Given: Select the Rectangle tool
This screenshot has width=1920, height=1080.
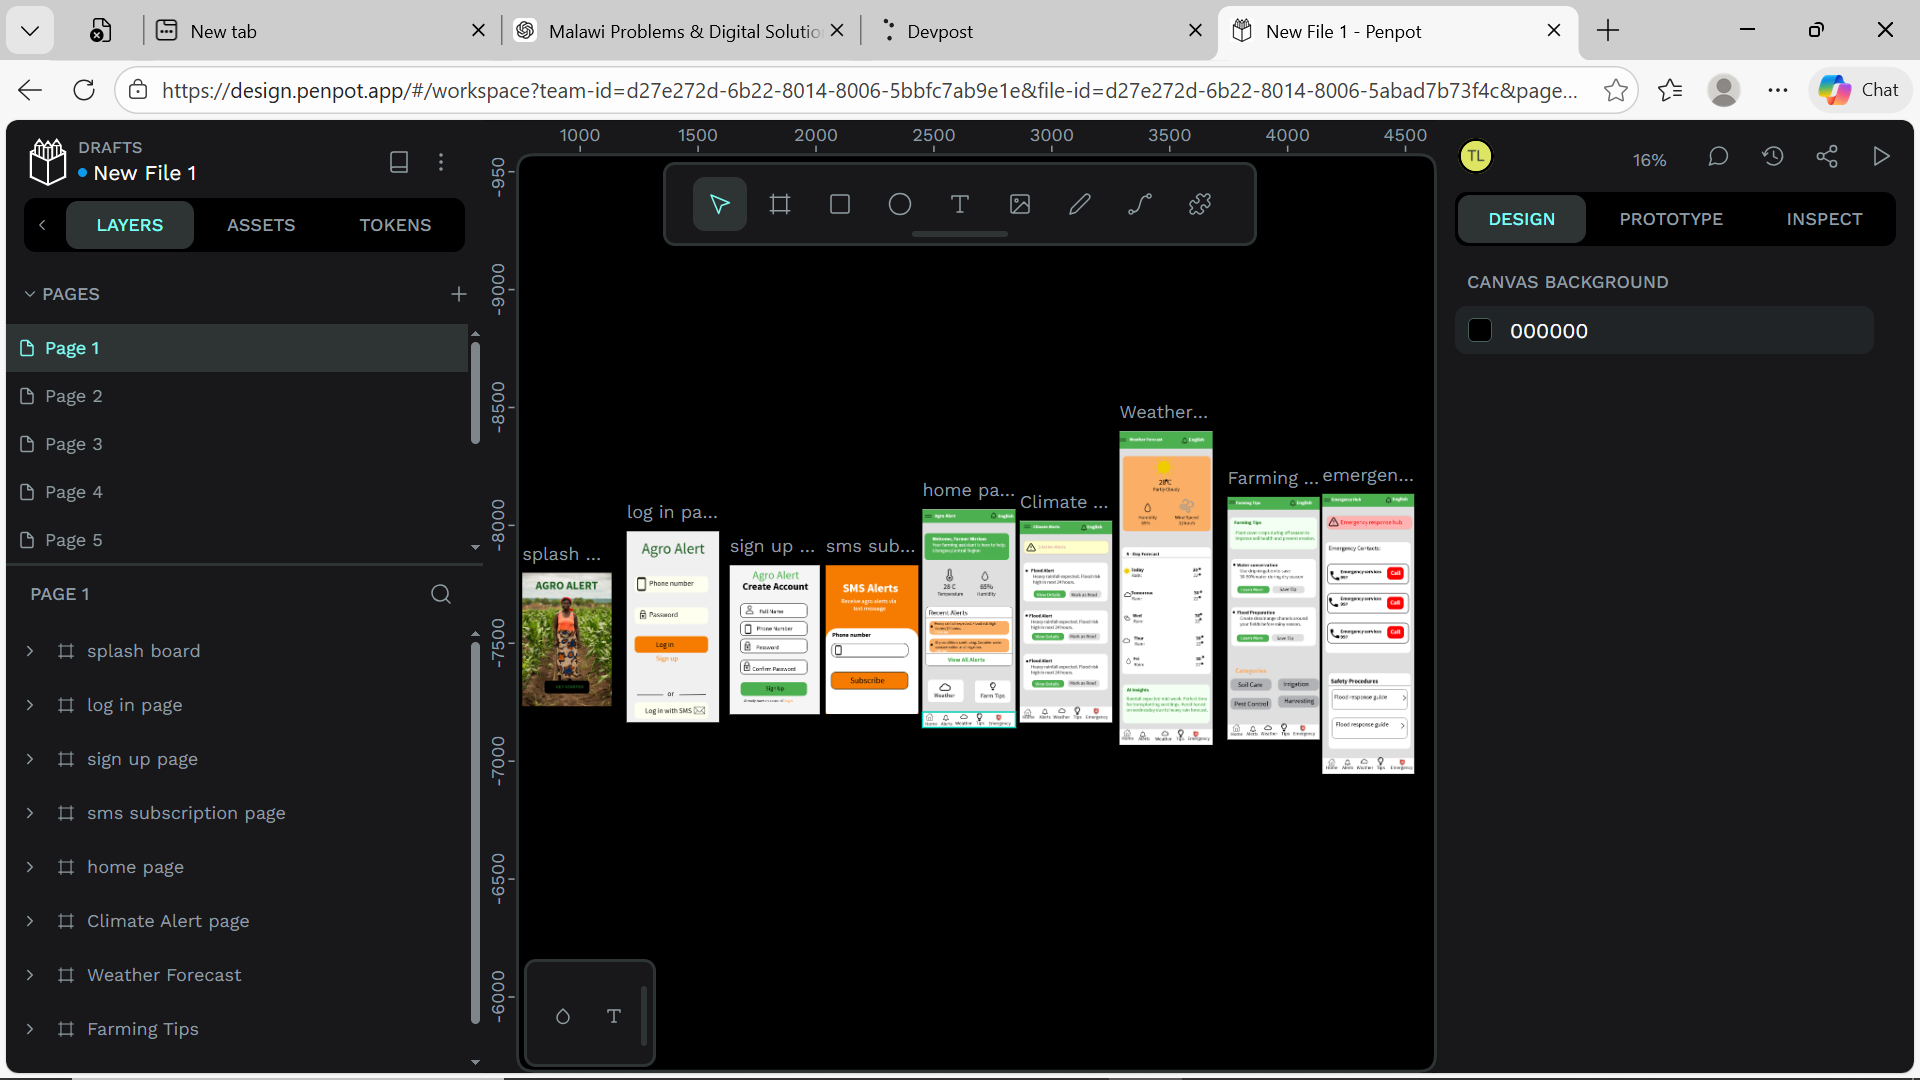Looking at the screenshot, I should pyautogui.click(x=840, y=204).
